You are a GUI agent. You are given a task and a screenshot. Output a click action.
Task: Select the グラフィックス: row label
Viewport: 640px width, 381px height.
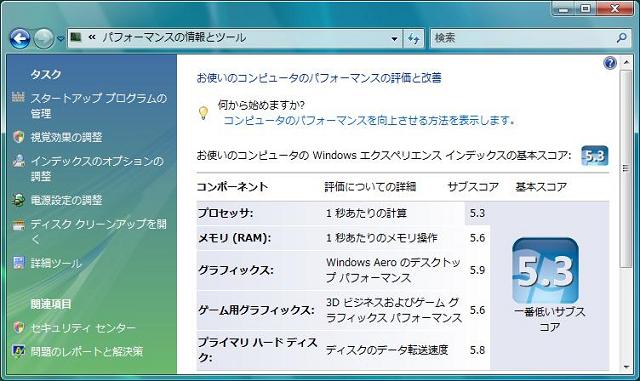(x=236, y=270)
